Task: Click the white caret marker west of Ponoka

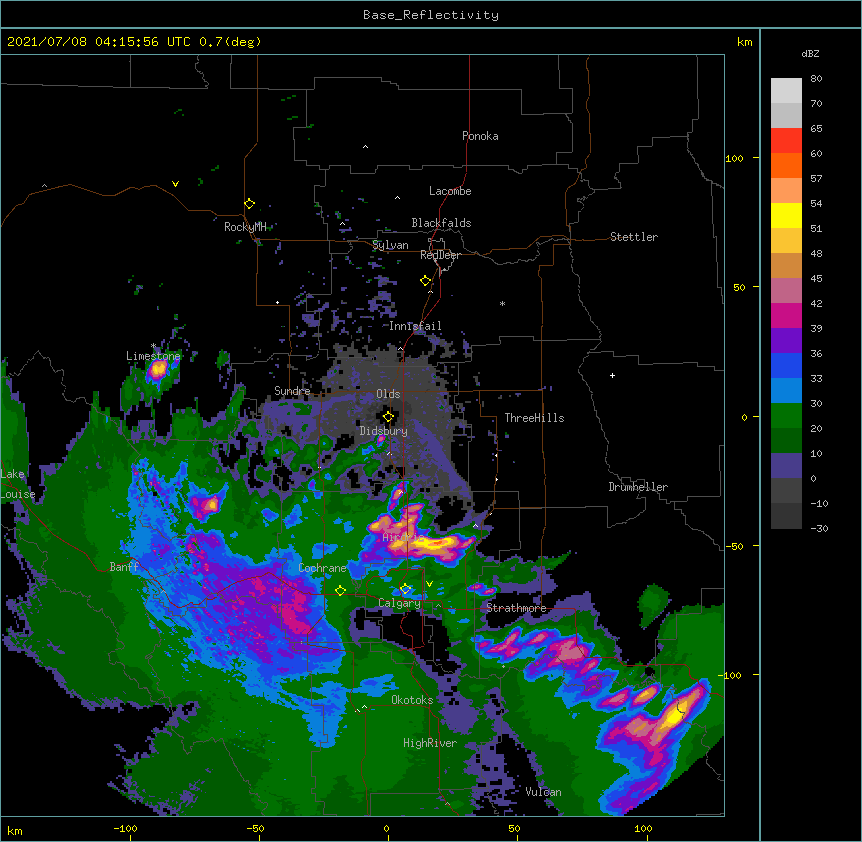Action: (x=365, y=147)
